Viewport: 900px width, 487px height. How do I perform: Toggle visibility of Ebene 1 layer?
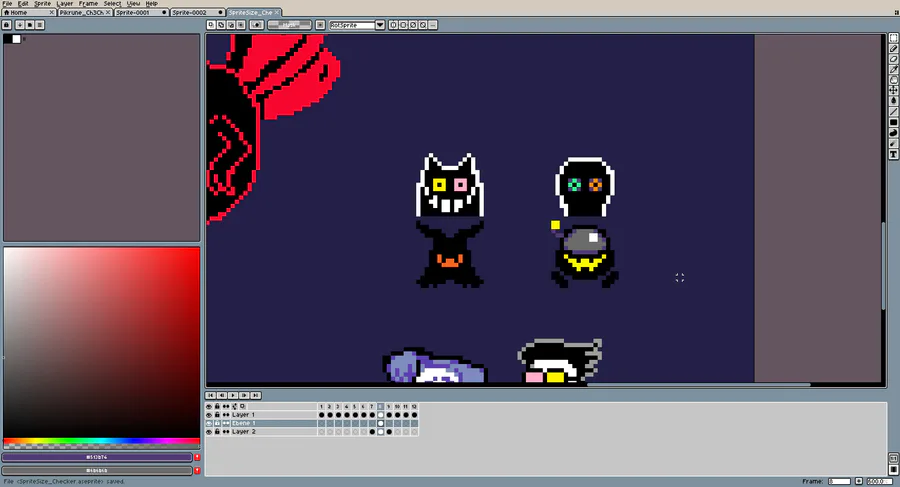point(209,423)
